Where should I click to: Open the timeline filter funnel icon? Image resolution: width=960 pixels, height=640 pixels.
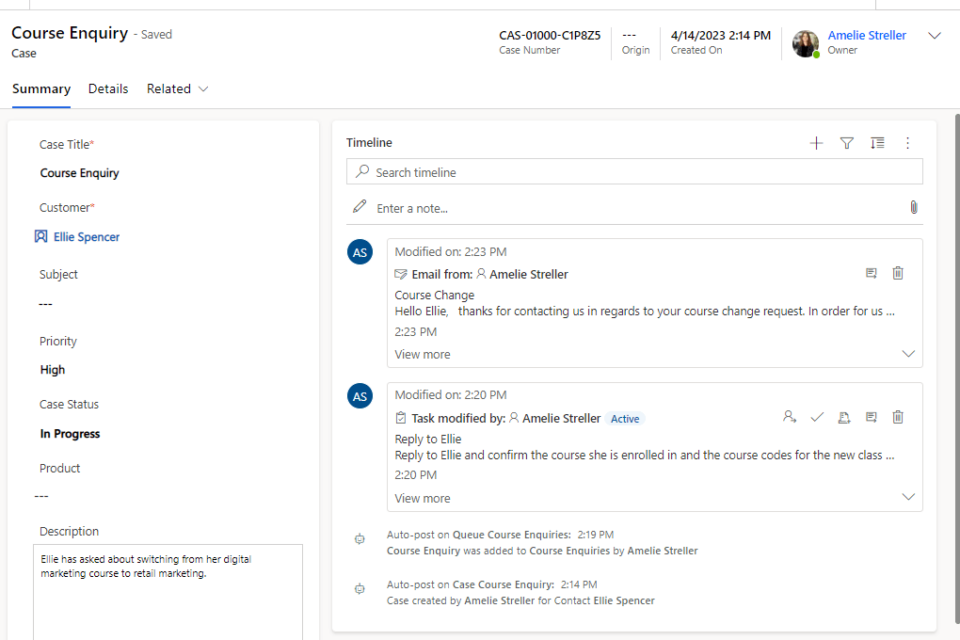847,143
